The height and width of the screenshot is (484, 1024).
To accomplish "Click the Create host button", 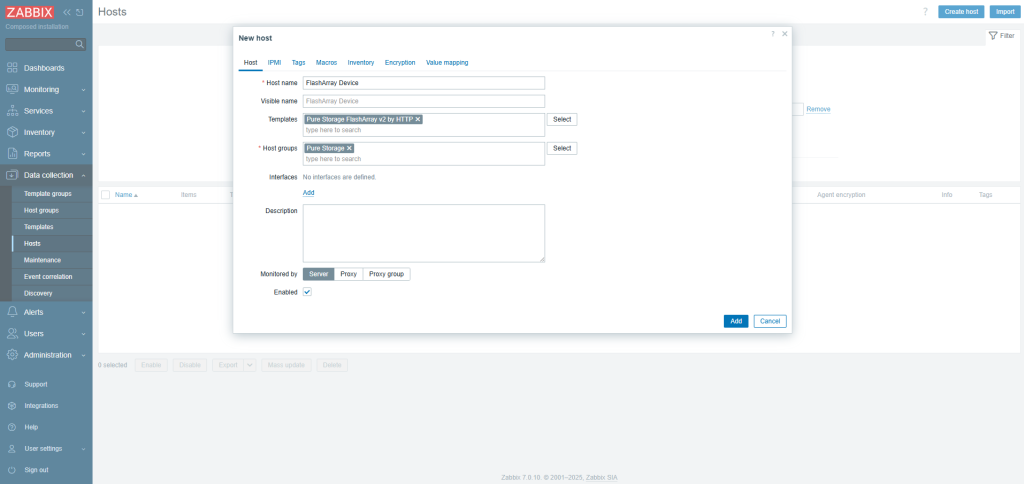I will point(961,12).
